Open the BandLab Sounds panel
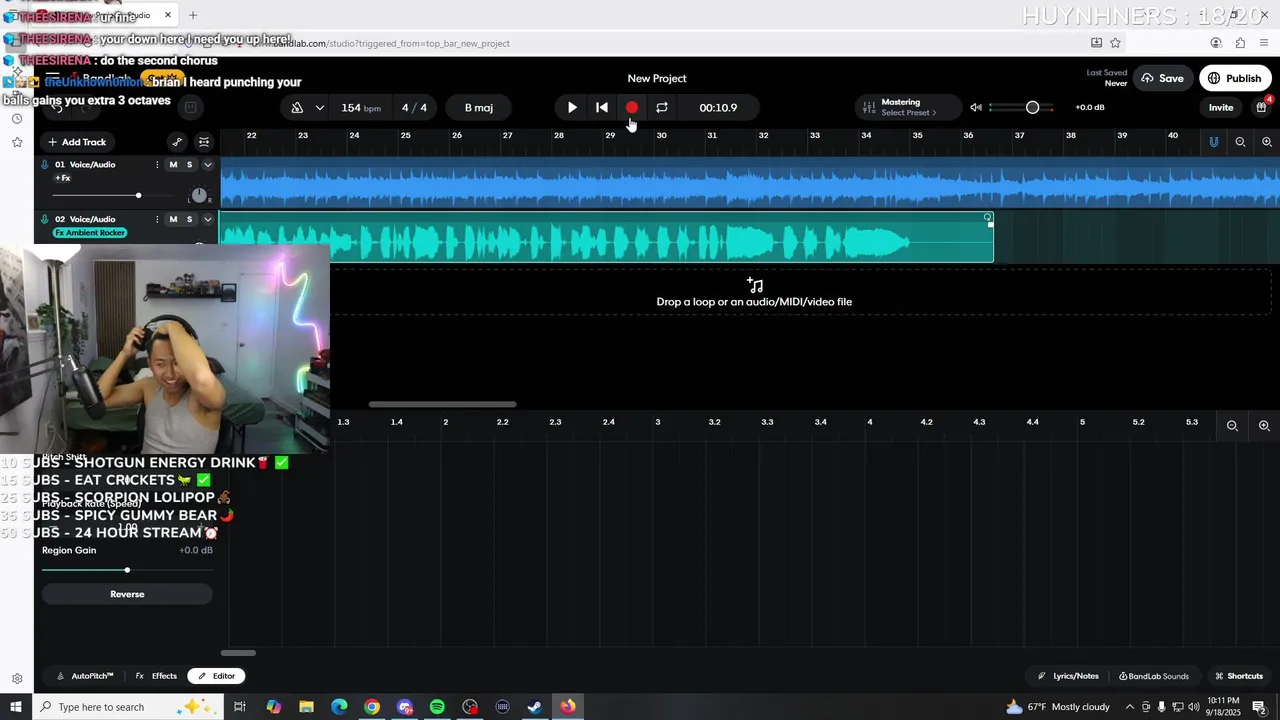1280x720 pixels. point(1154,676)
